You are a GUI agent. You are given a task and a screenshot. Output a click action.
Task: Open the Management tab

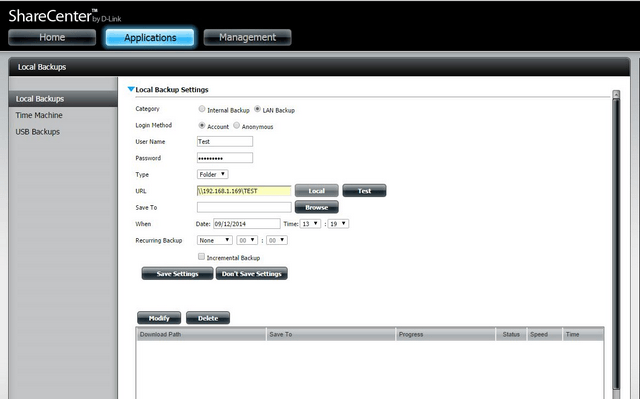[247, 38]
